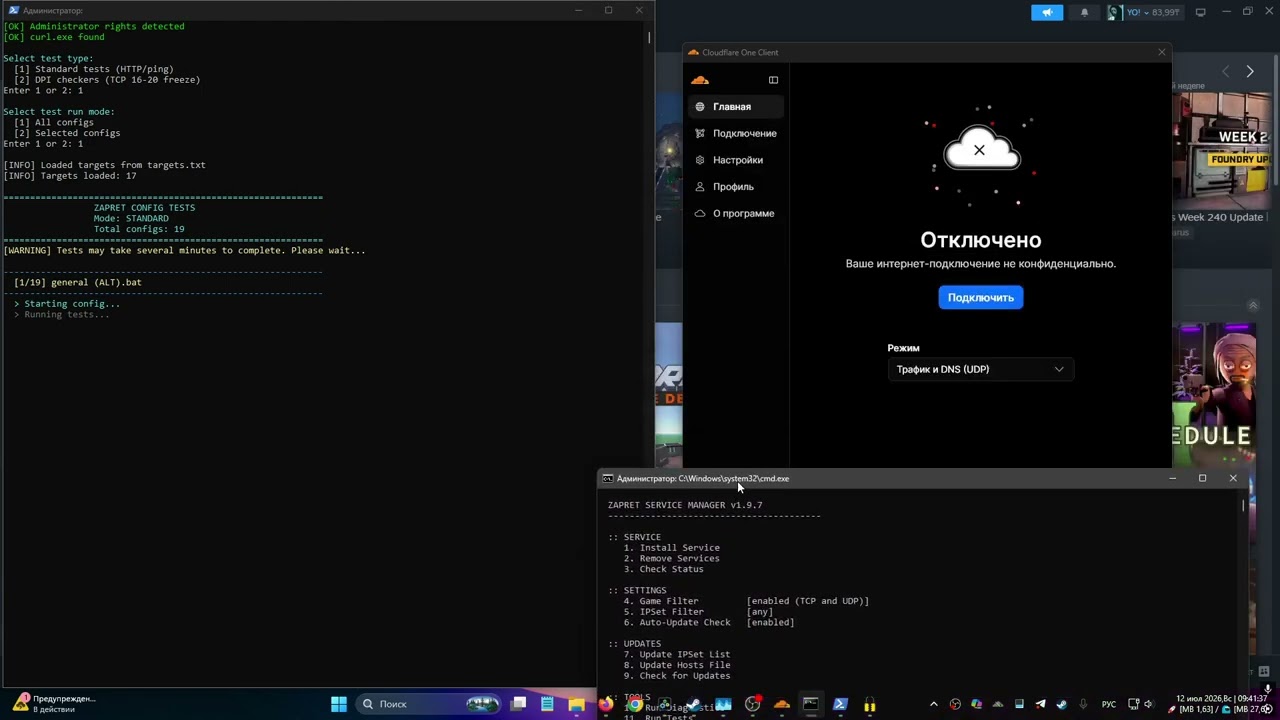Collapse the Cloudflare sidebar panel icon
The height and width of the screenshot is (720, 1280).
[x=773, y=80]
